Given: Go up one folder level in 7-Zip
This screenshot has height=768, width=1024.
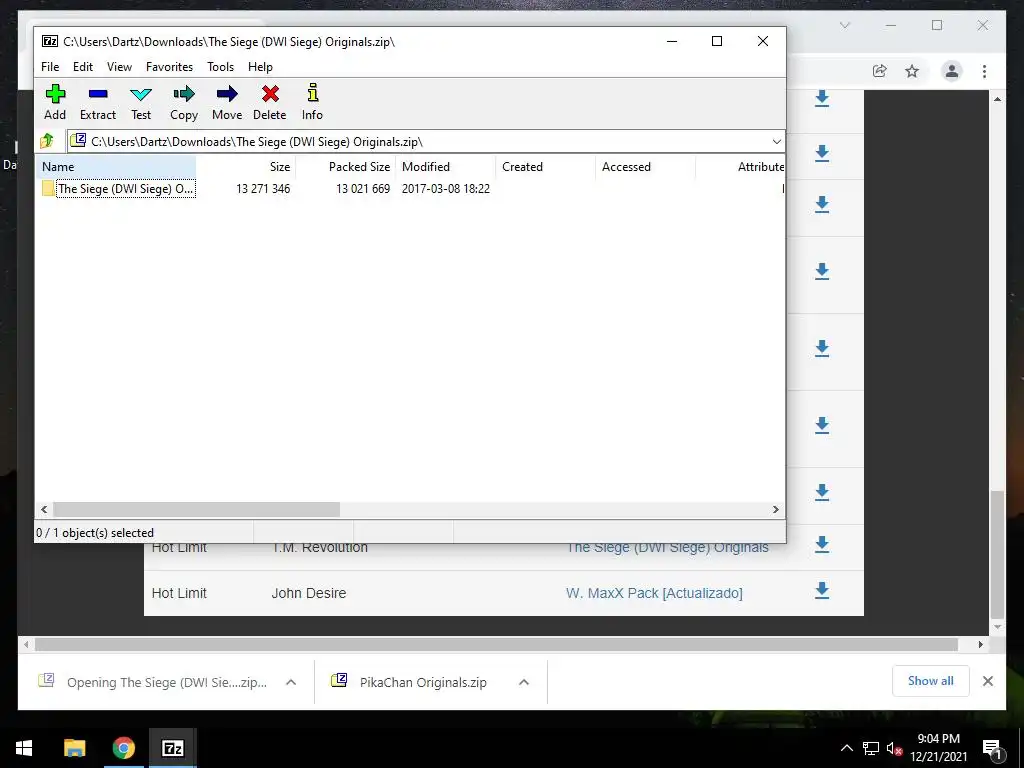Looking at the screenshot, I should pyautogui.click(x=47, y=141).
